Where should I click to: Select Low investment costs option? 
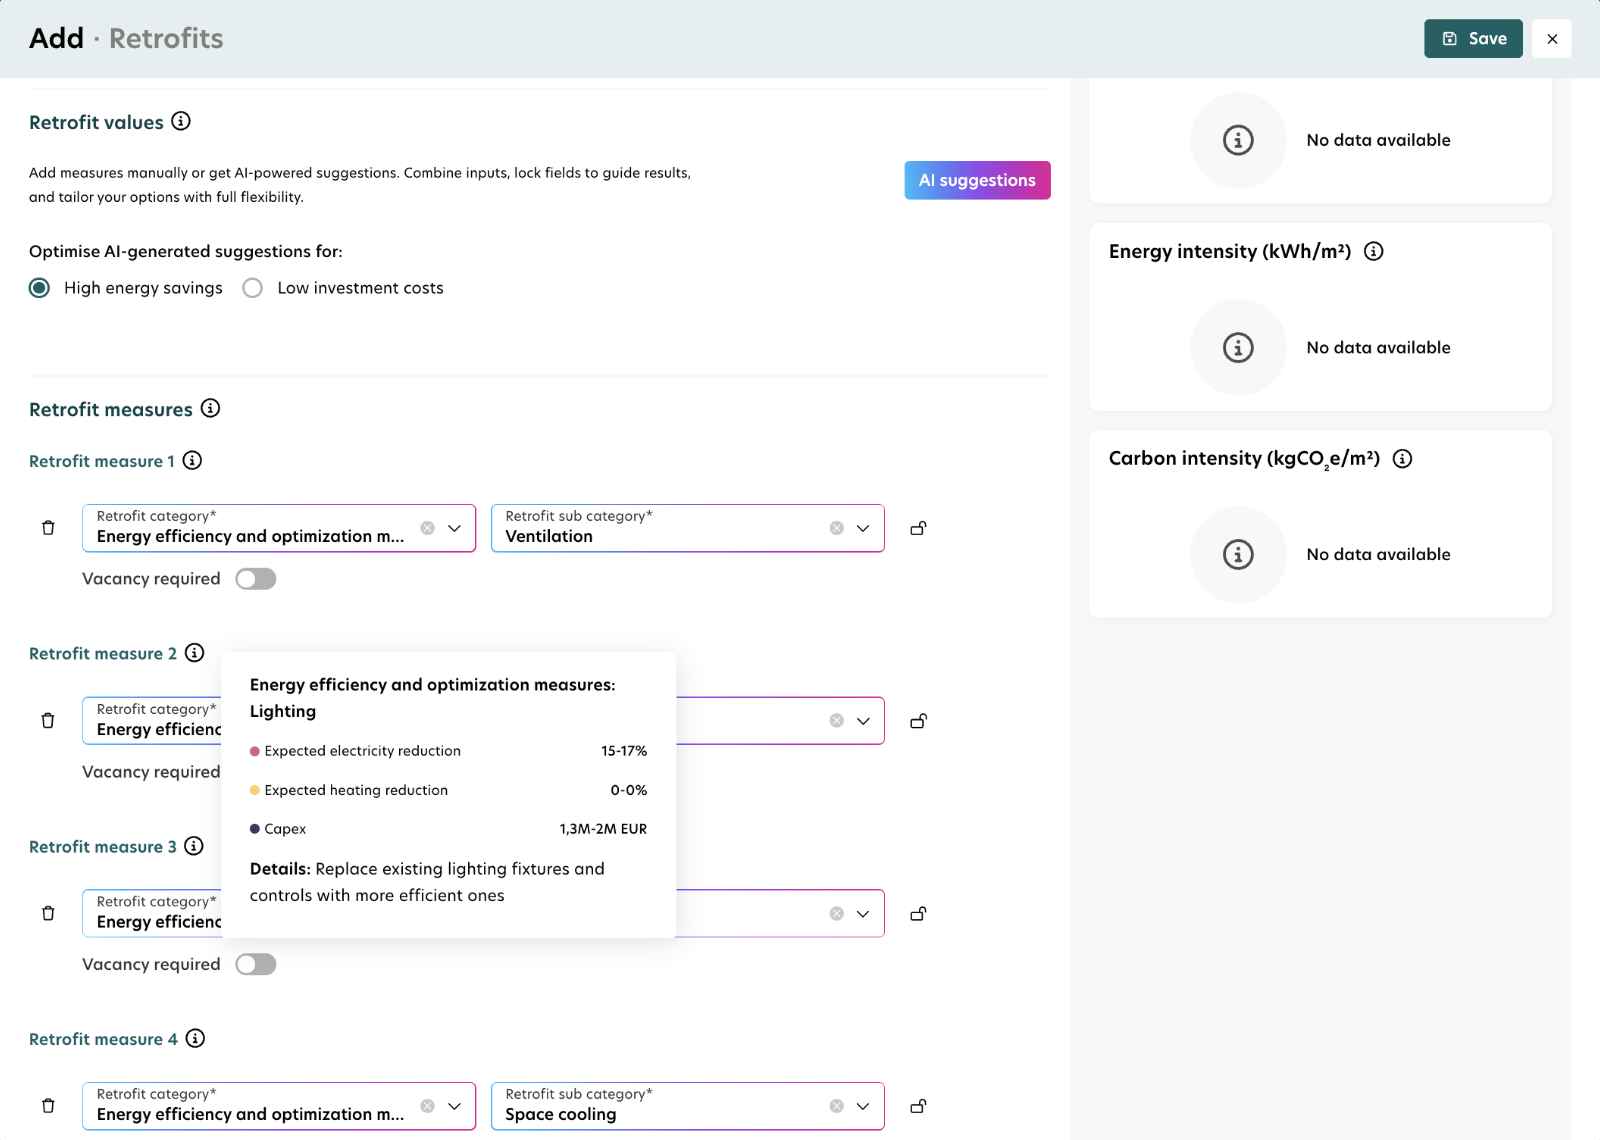point(253,288)
